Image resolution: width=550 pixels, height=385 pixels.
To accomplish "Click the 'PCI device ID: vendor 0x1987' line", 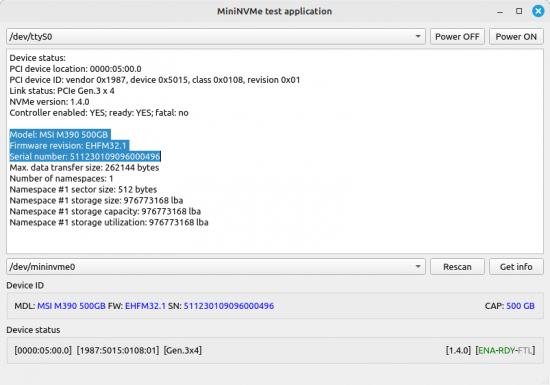I will pyautogui.click(x=155, y=80).
